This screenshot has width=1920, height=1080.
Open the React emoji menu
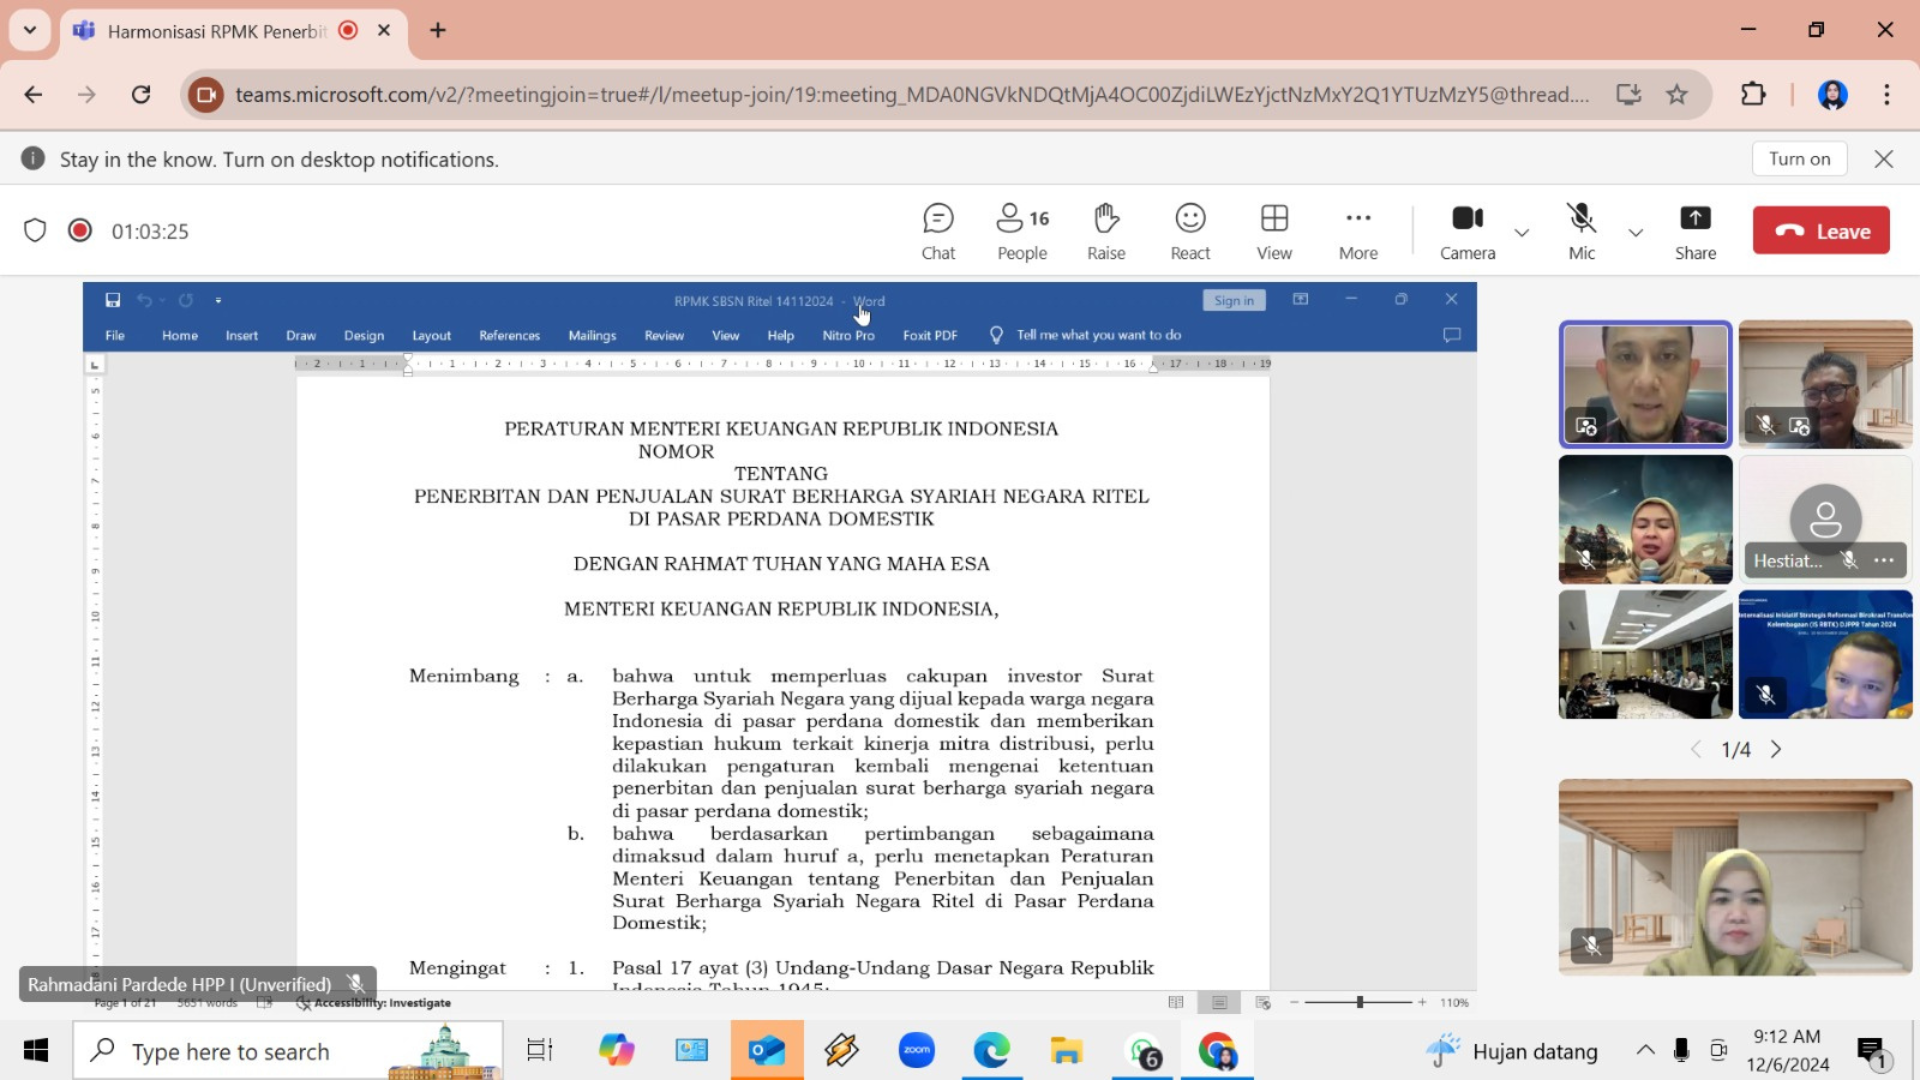click(x=1190, y=232)
